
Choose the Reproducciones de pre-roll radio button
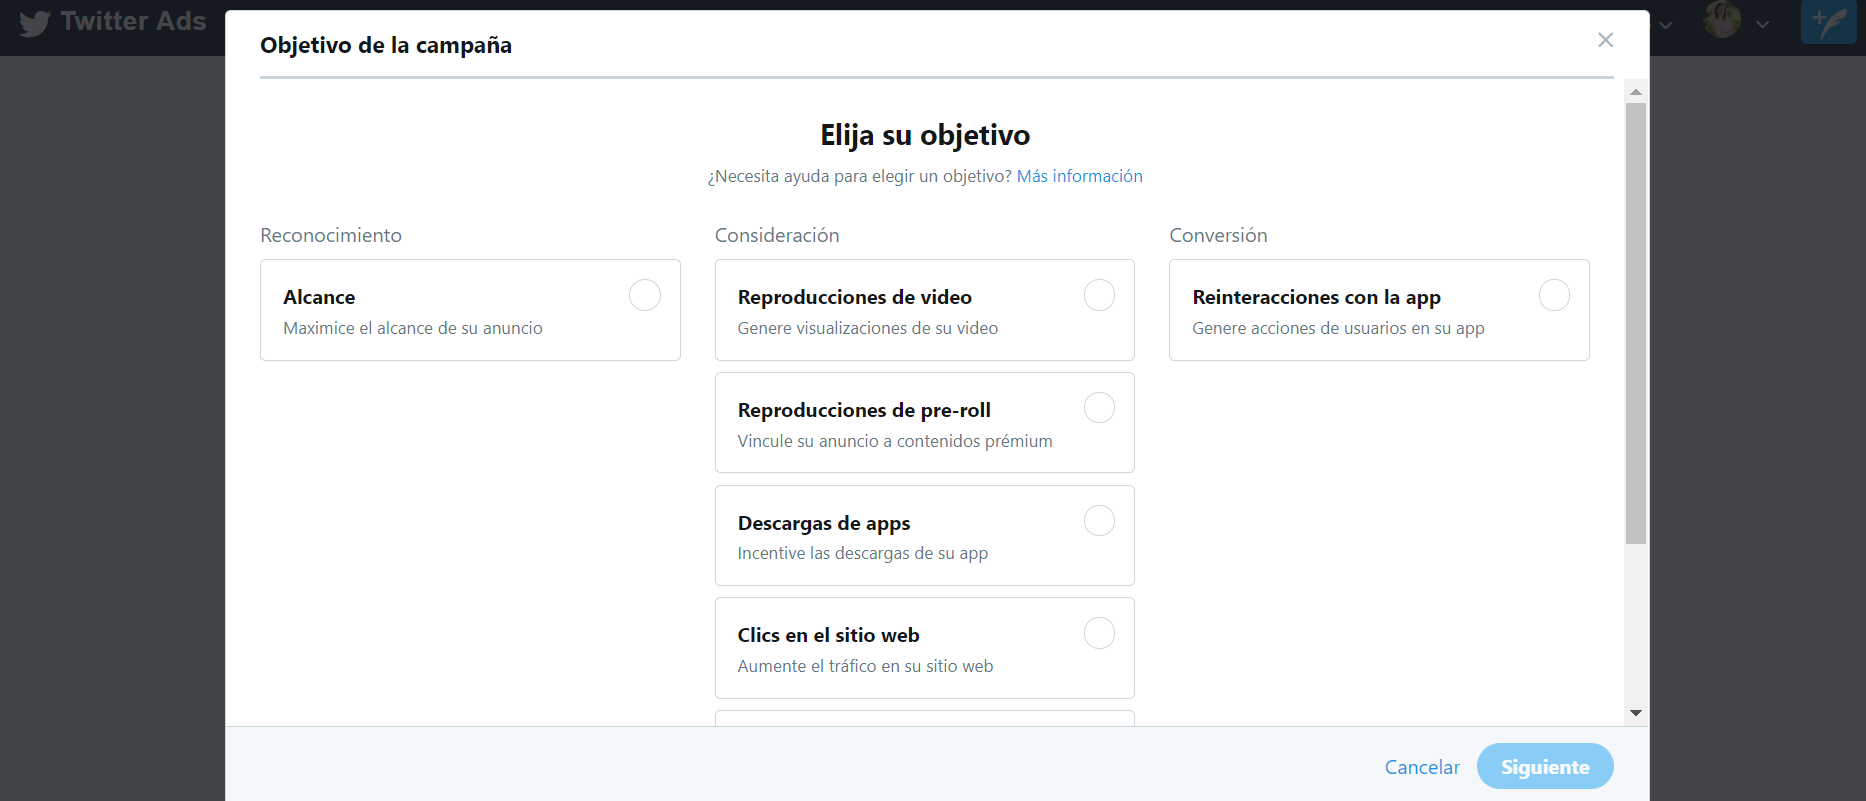pyautogui.click(x=1099, y=408)
